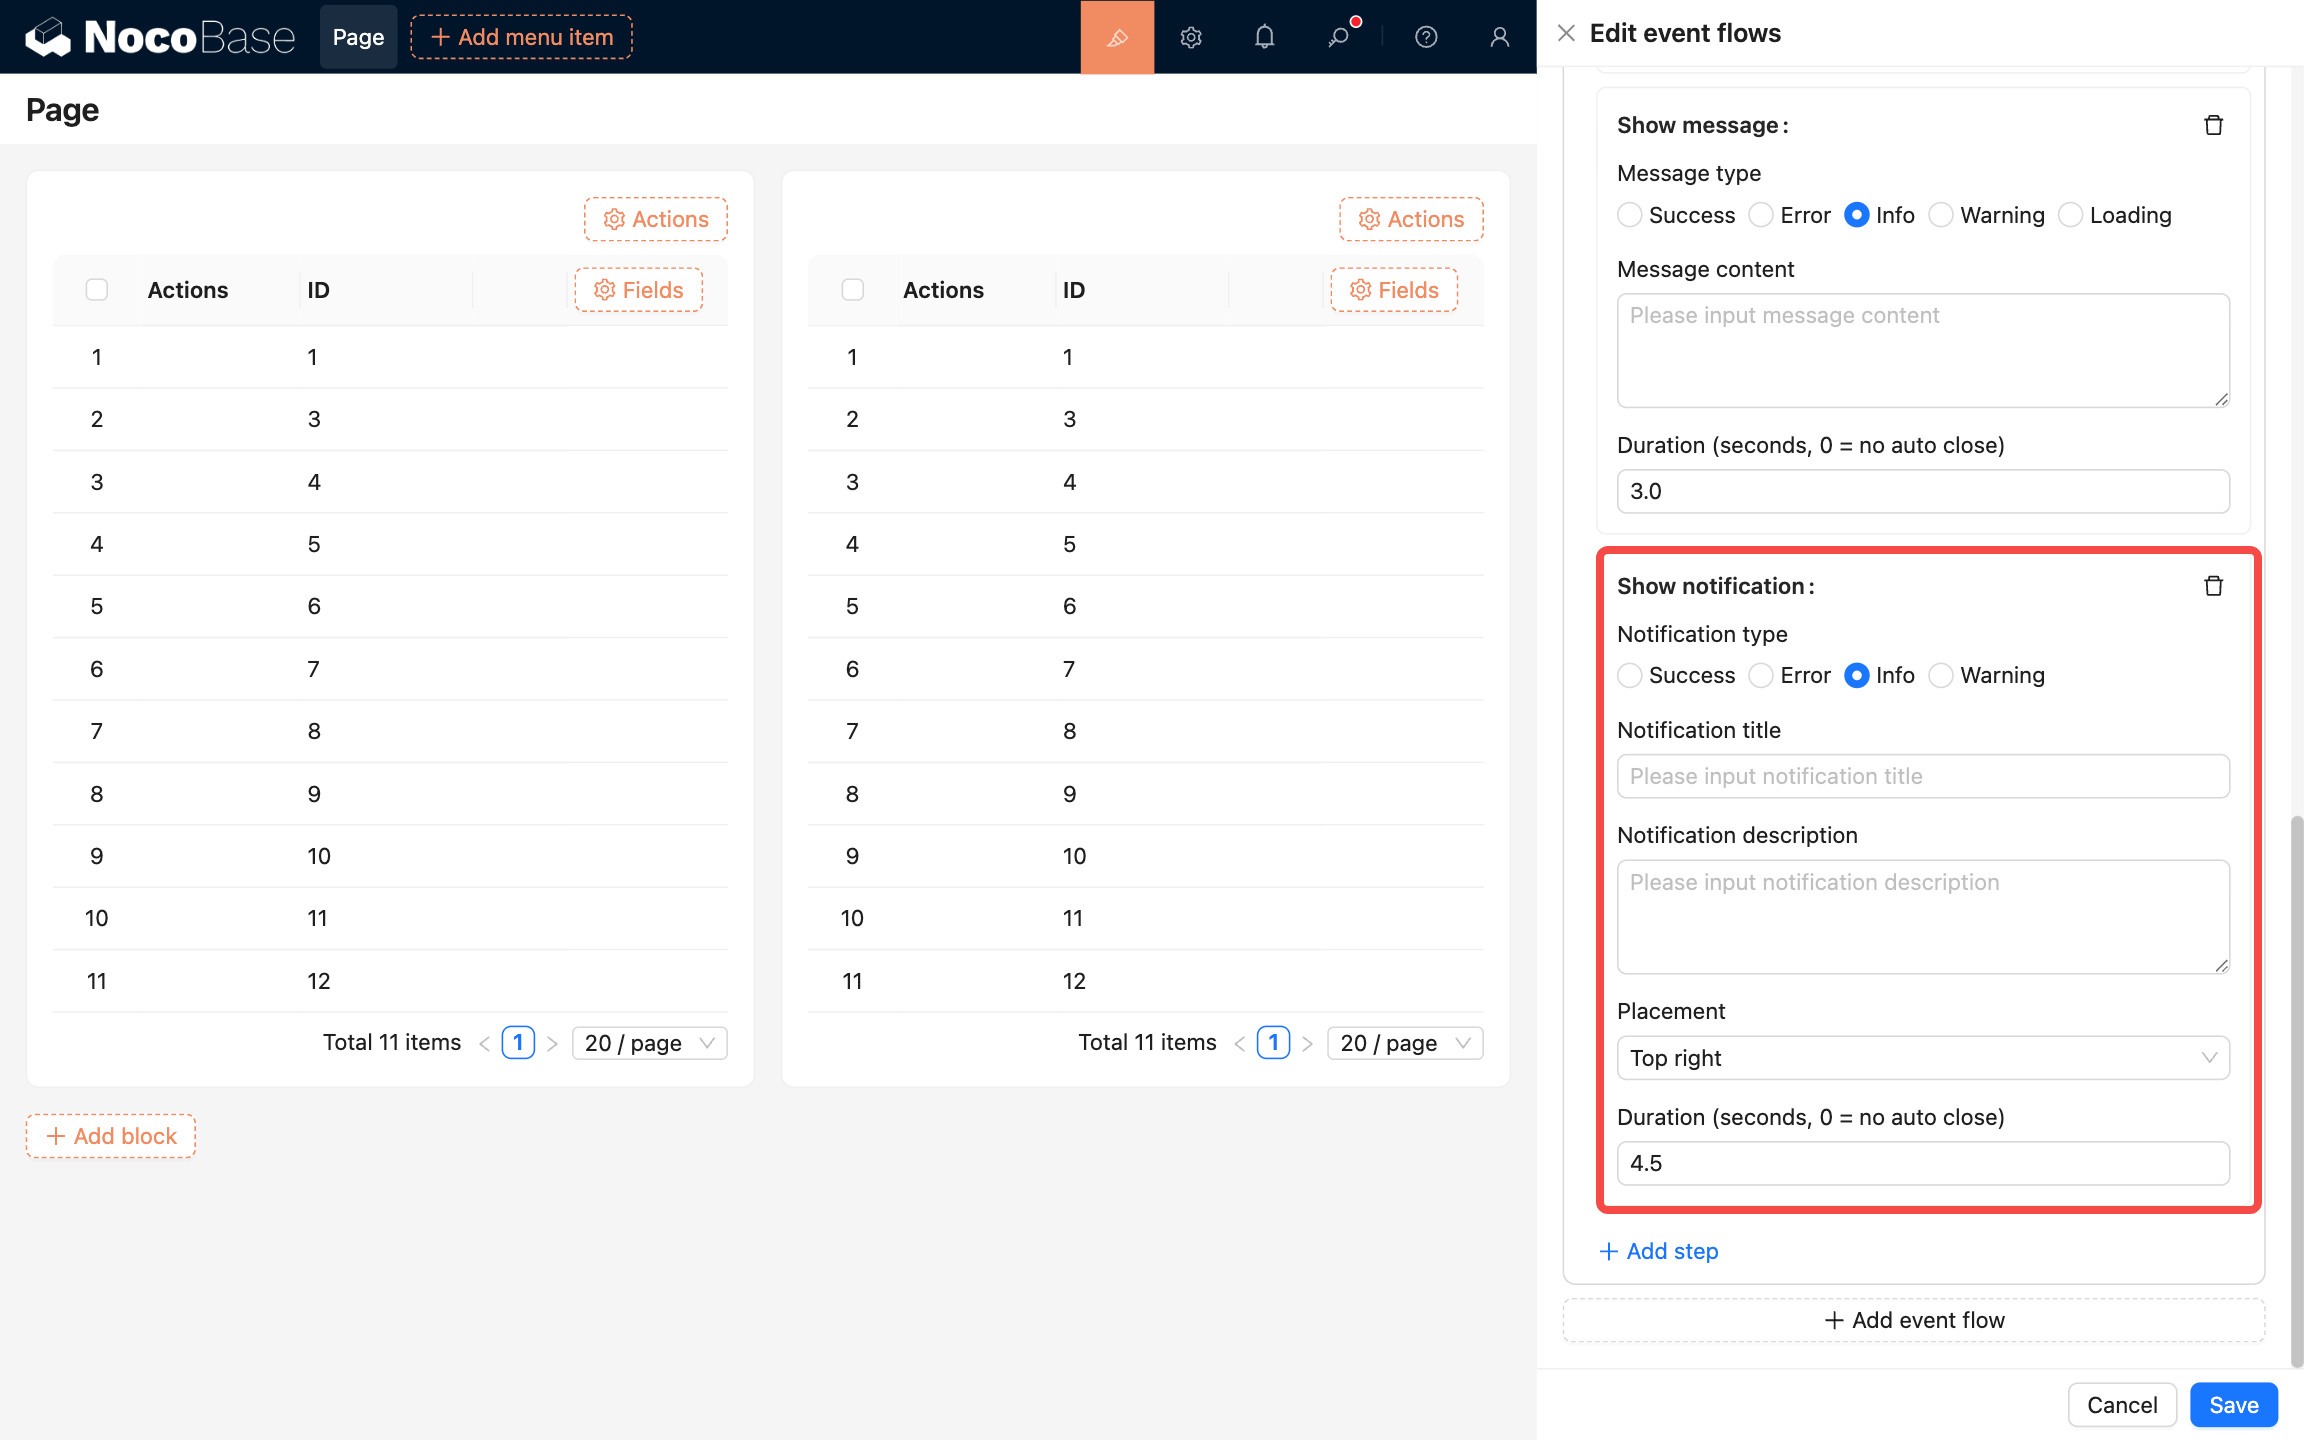
Task: Open the user profile icon
Action: click(1499, 37)
